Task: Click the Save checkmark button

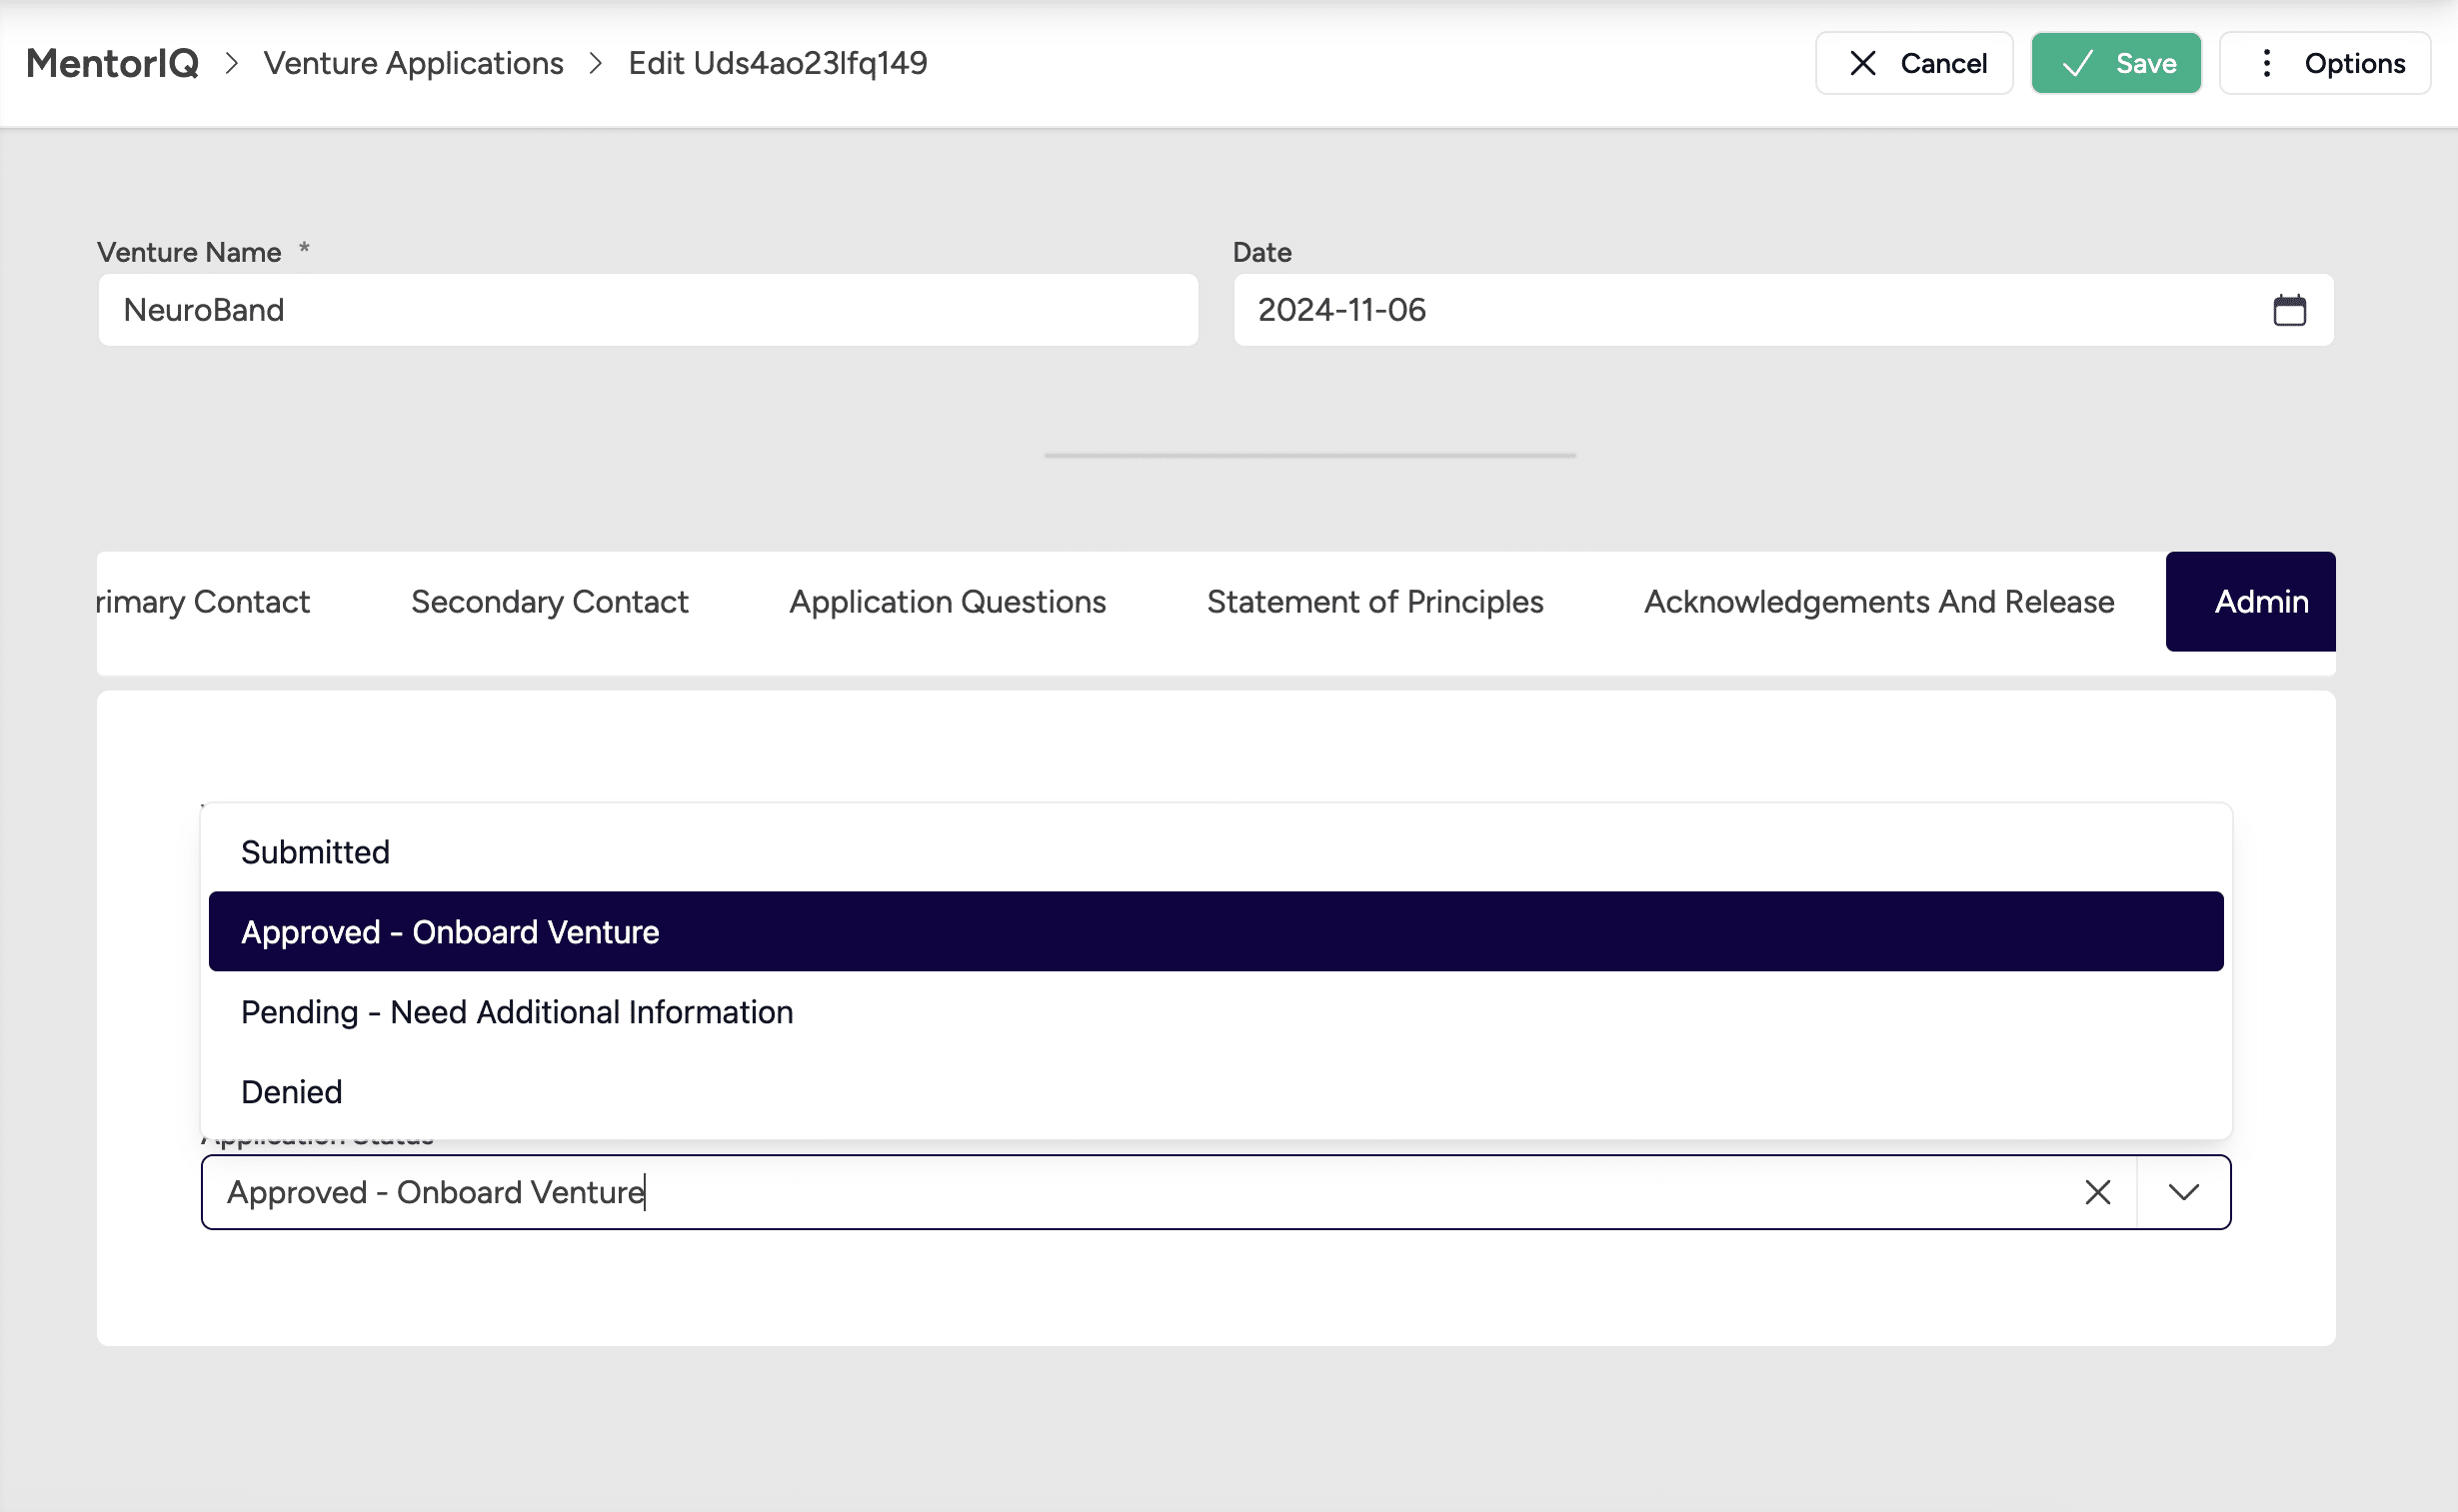Action: click(2116, 63)
